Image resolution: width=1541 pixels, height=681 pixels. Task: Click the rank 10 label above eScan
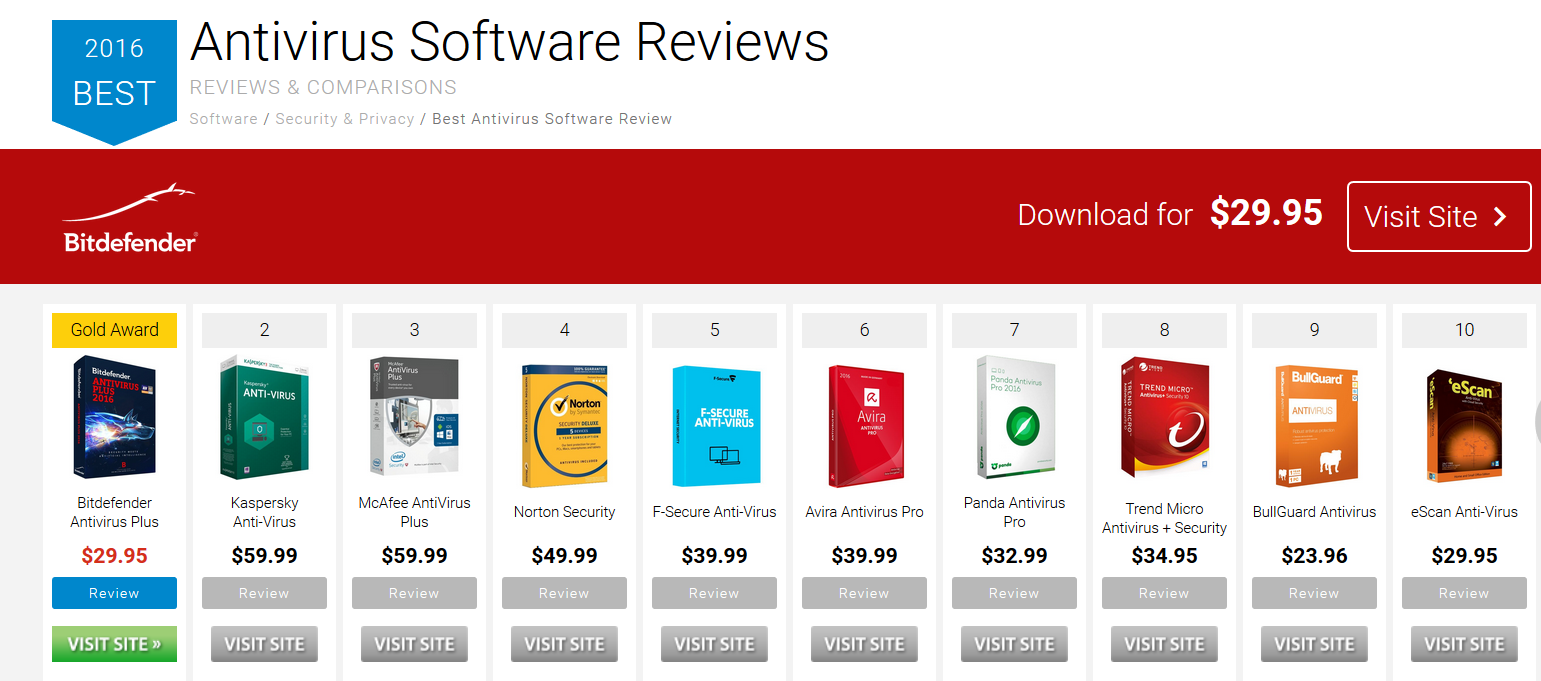click(1464, 330)
